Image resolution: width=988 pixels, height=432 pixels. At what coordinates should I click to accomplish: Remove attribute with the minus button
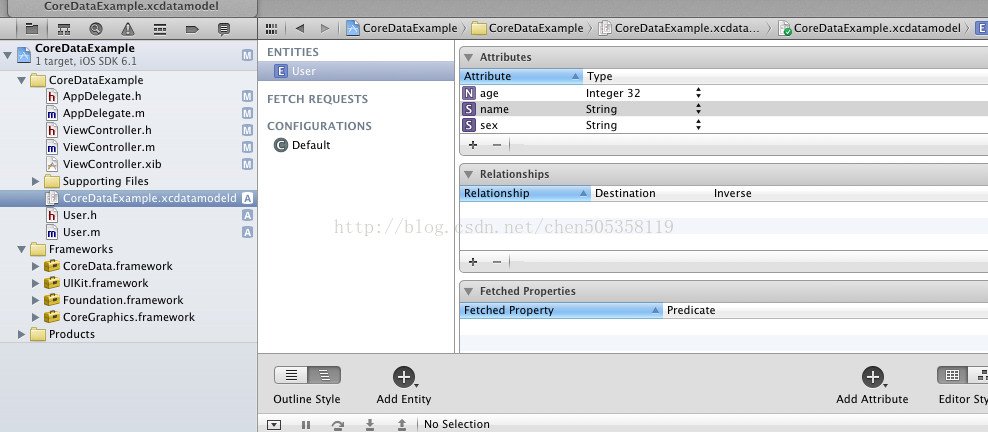pyautogui.click(x=497, y=145)
